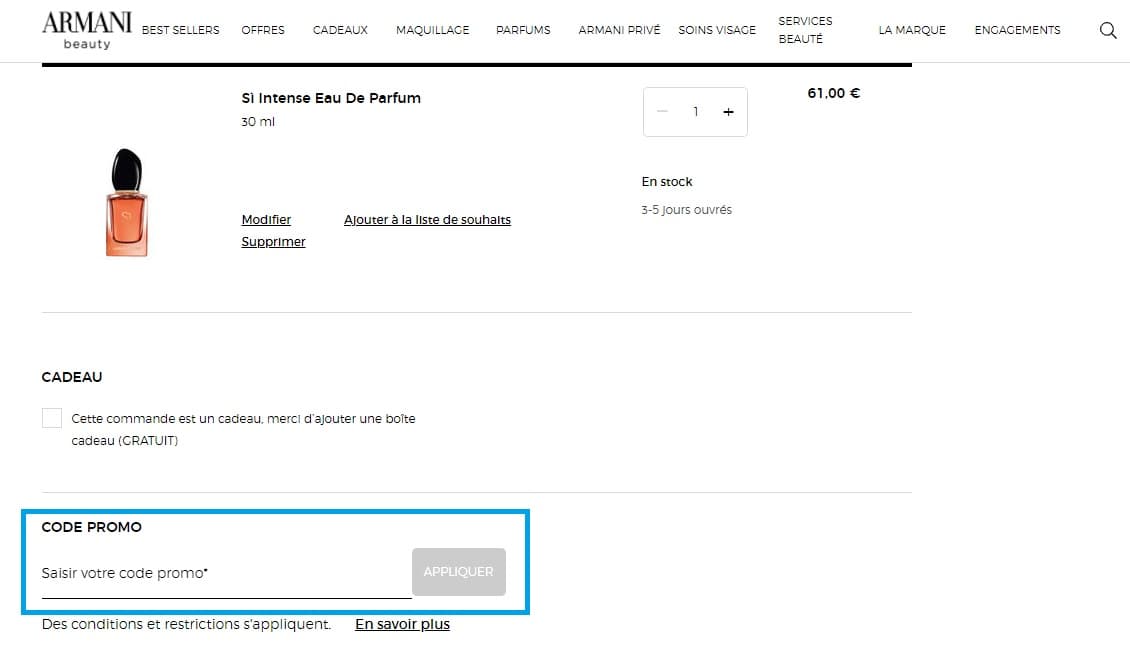Open the search icon
The height and width of the screenshot is (659, 1130).
tap(1108, 30)
